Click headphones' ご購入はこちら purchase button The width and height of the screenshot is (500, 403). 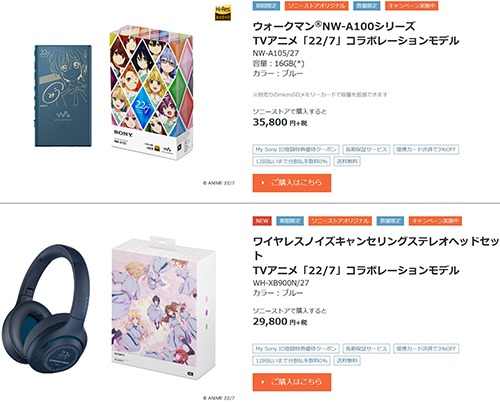[x=292, y=382]
